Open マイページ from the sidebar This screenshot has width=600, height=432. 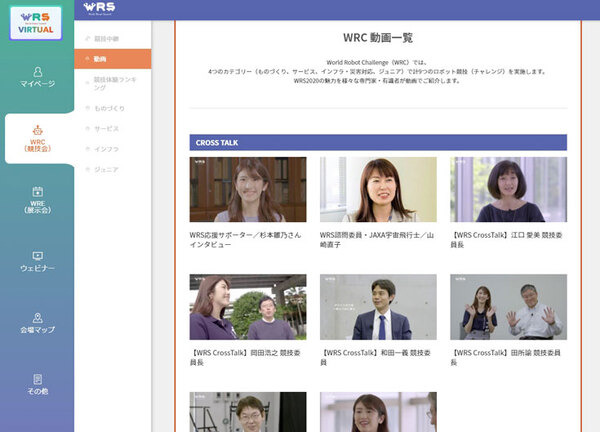click(37, 79)
